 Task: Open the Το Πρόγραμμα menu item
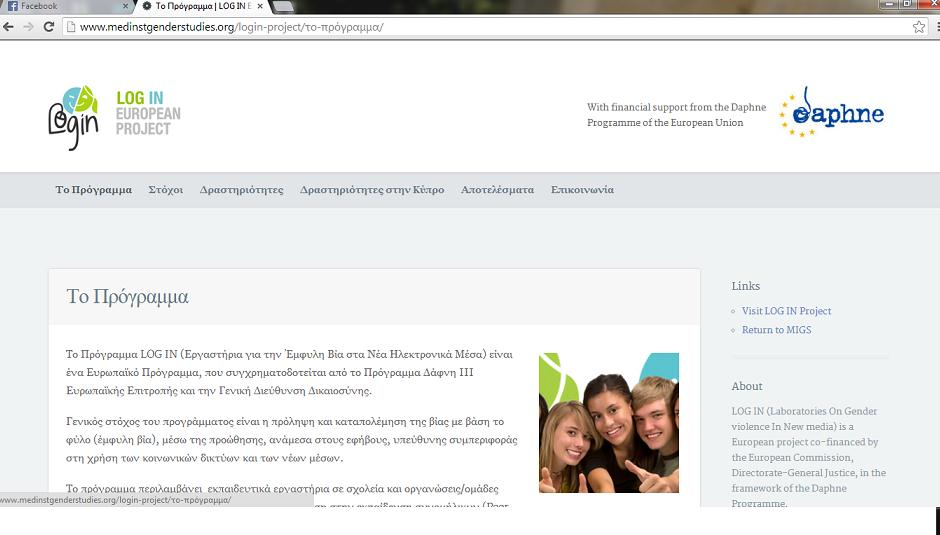click(x=94, y=190)
